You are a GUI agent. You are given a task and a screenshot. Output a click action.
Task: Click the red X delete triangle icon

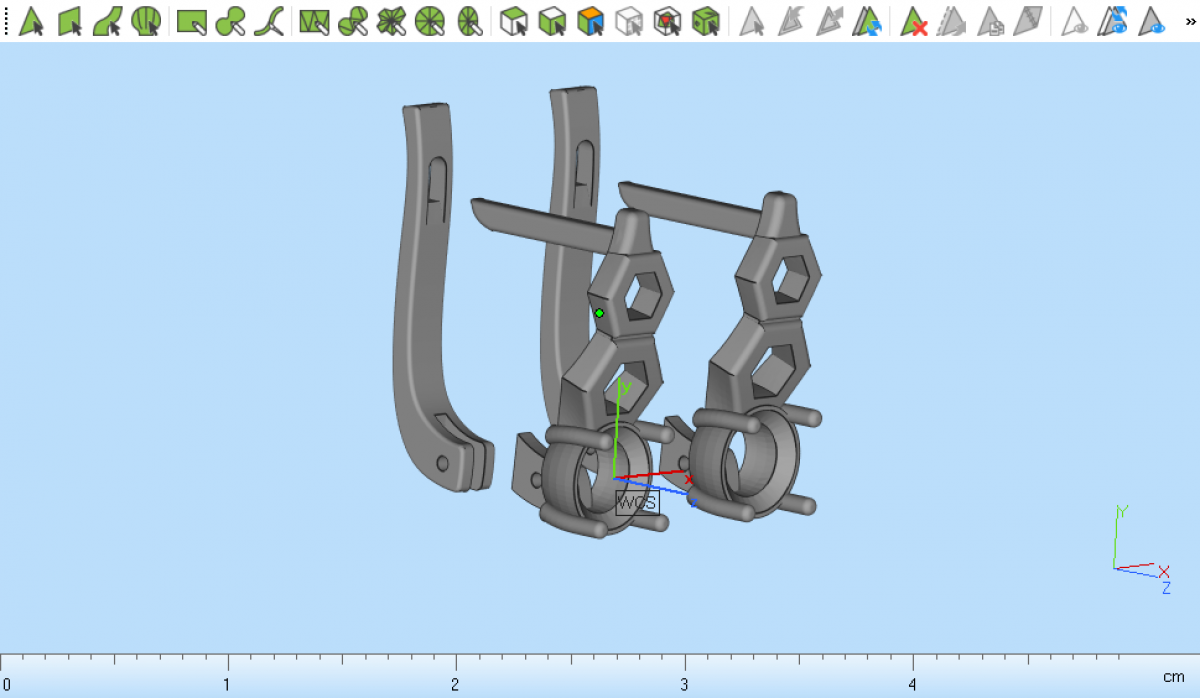(x=913, y=21)
